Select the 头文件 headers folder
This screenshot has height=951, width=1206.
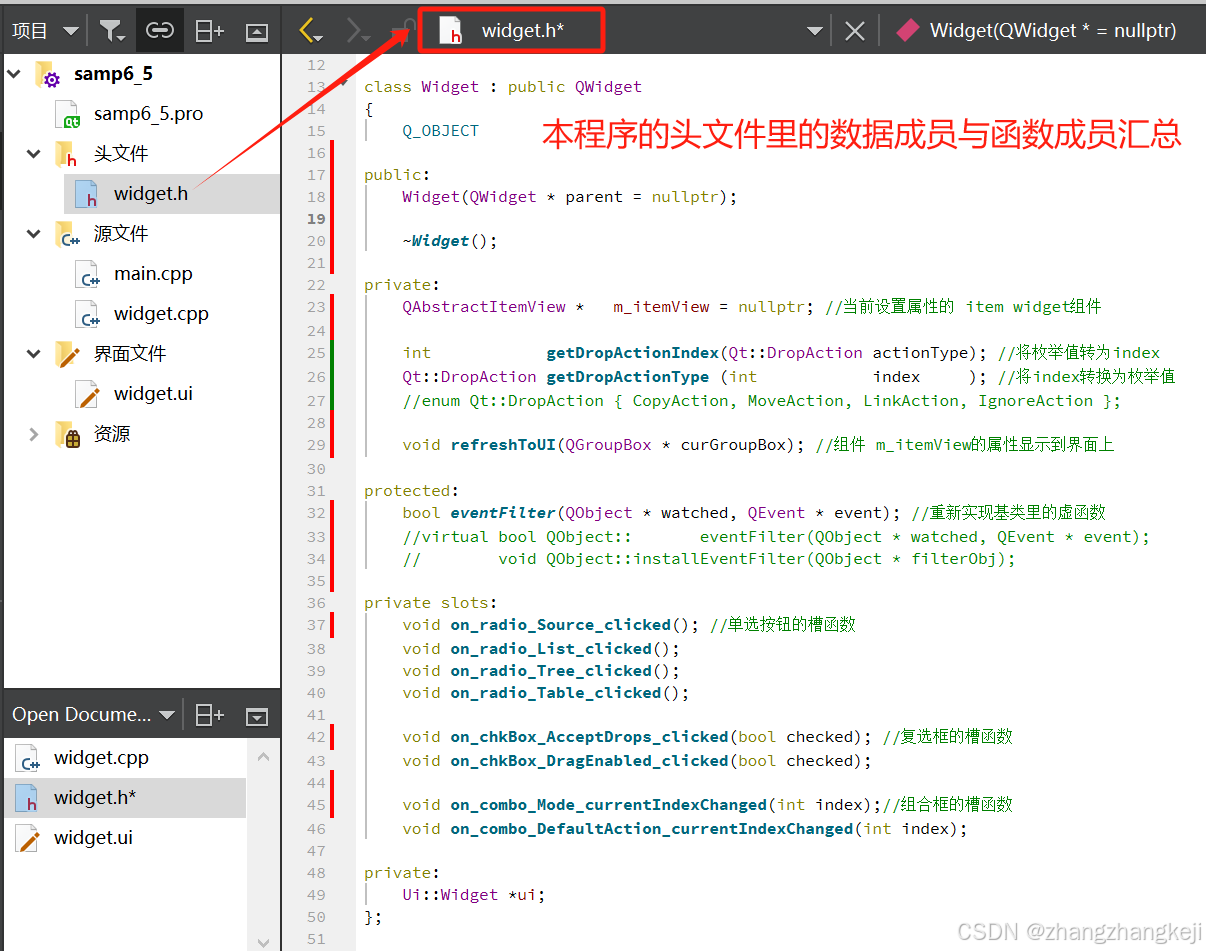tap(121, 154)
